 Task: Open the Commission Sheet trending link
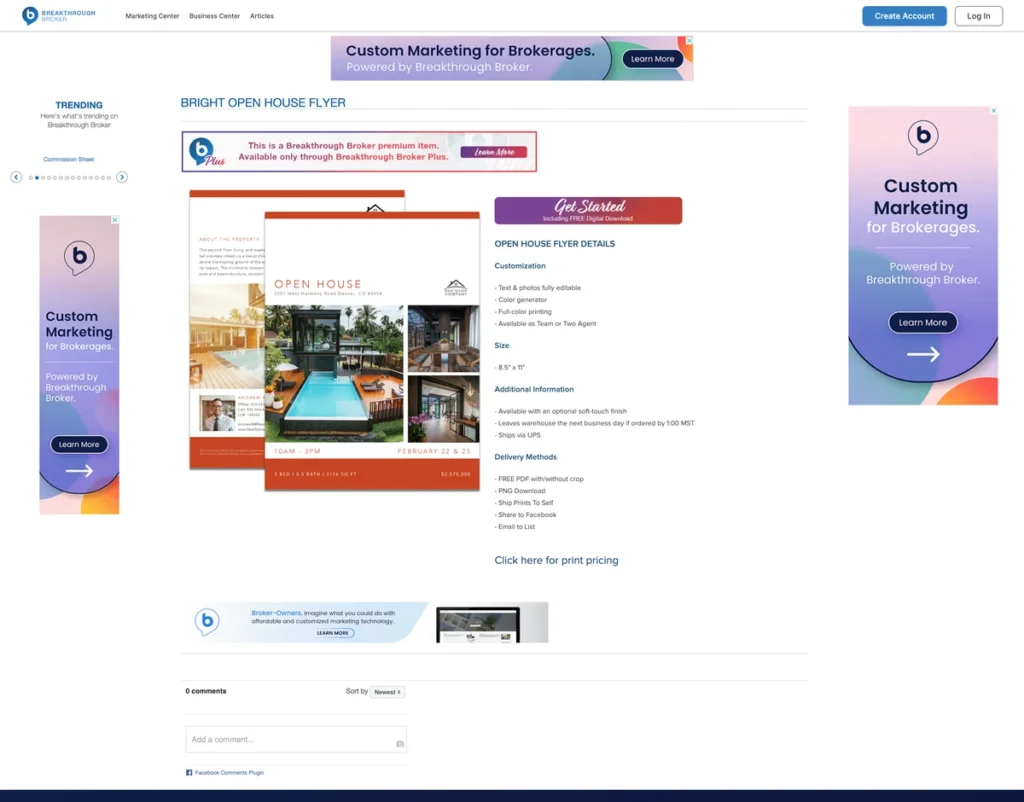(68, 158)
